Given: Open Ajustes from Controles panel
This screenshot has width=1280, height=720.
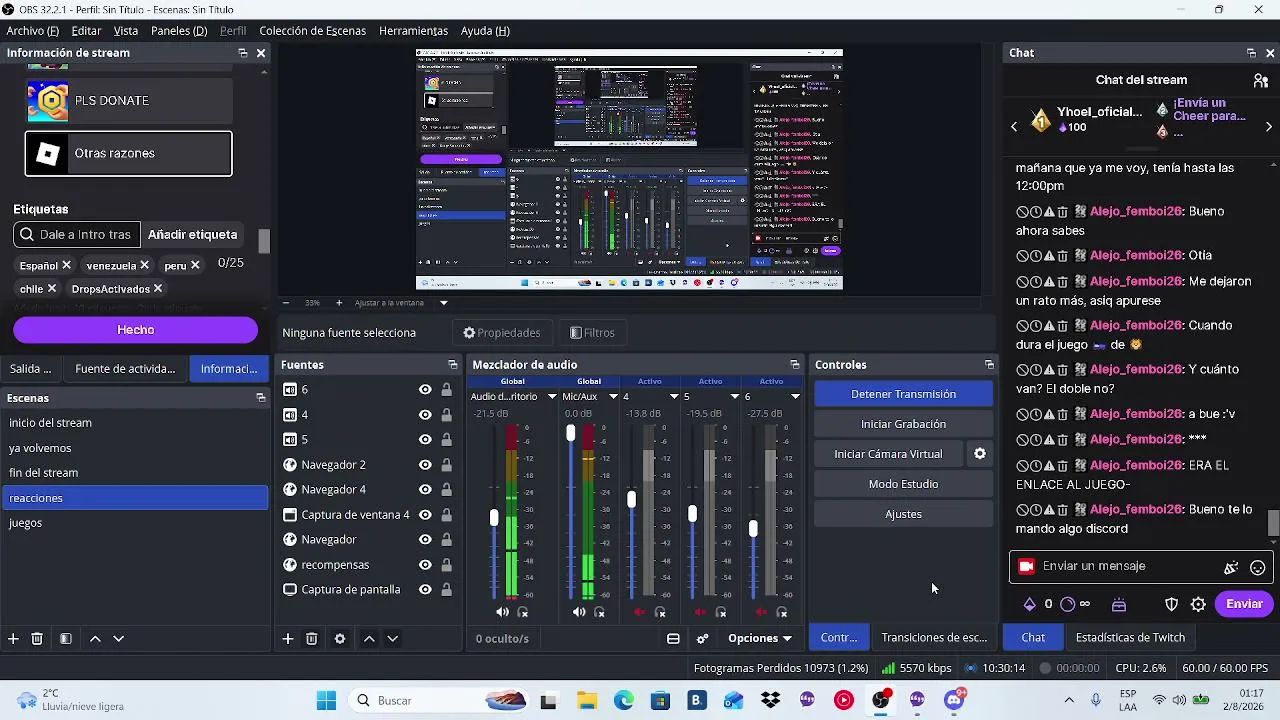Looking at the screenshot, I should (x=904, y=514).
